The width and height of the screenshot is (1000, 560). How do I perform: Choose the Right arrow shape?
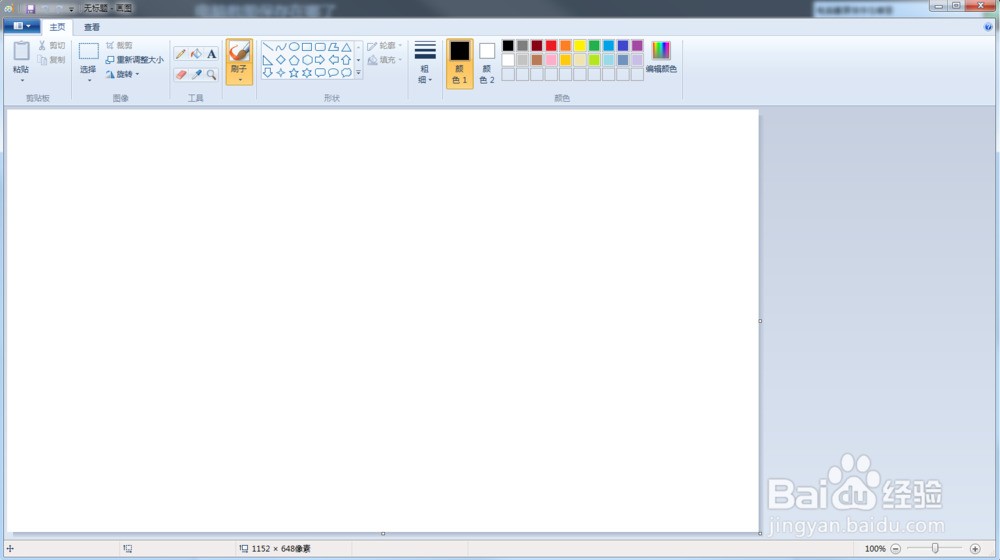pyautogui.click(x=320, y=60)
